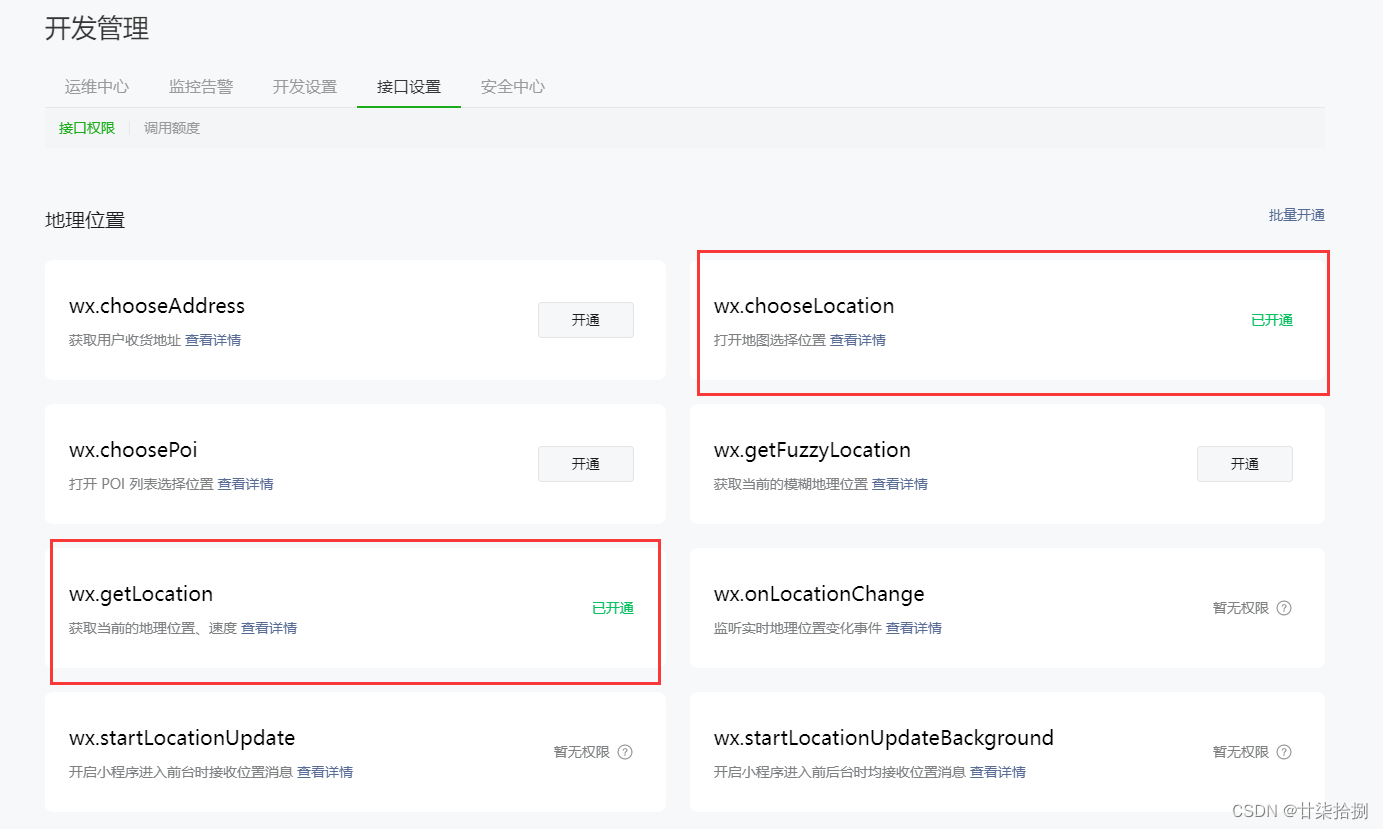Open 查看详情 link under wx.getFuzzyLocation

pyautogui.click(x=900, y=484)
